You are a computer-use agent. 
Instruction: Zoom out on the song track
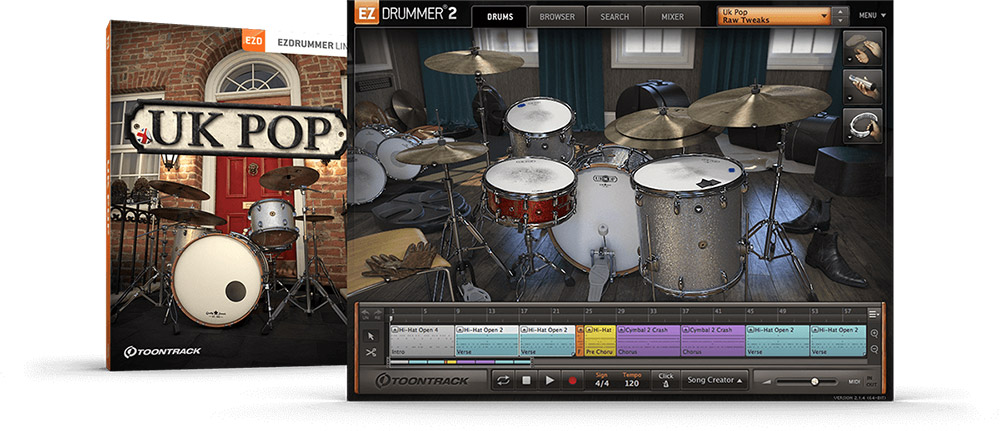(x=874, y=349)
